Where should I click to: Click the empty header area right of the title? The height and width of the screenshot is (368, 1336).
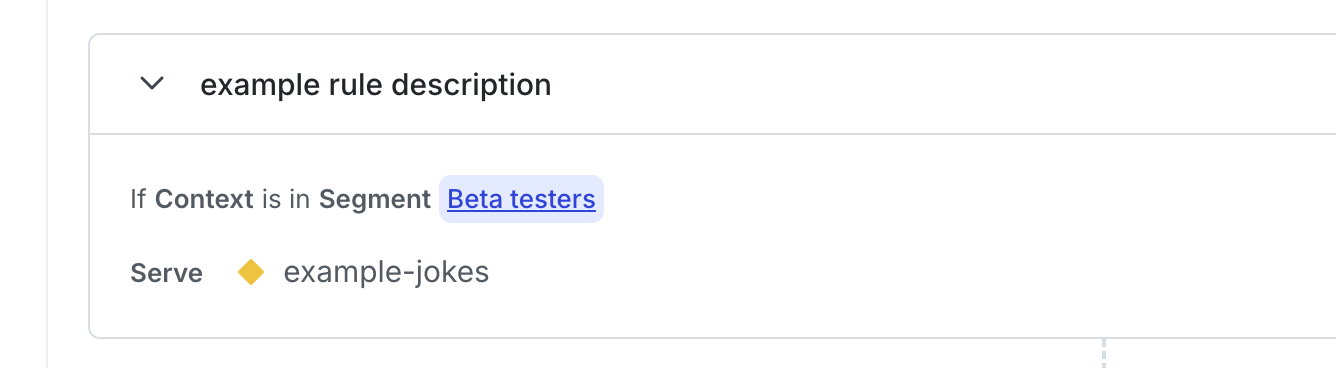coord(940,84)
